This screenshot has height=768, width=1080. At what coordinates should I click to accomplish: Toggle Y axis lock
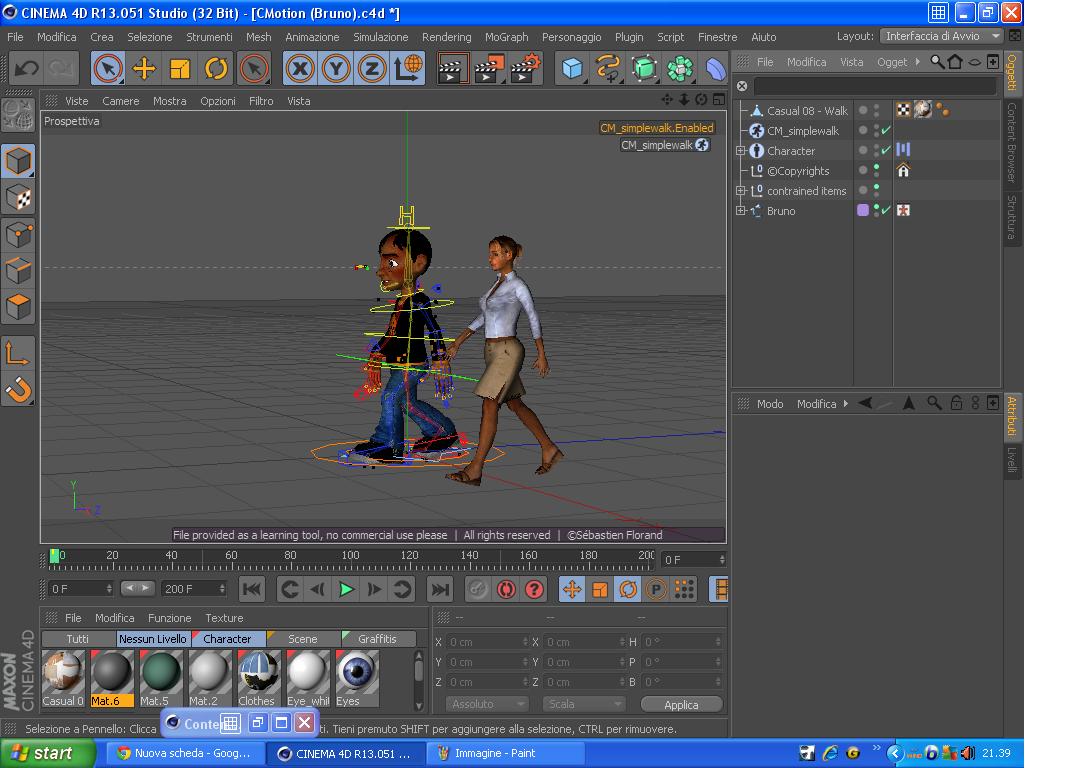(336, 68)
